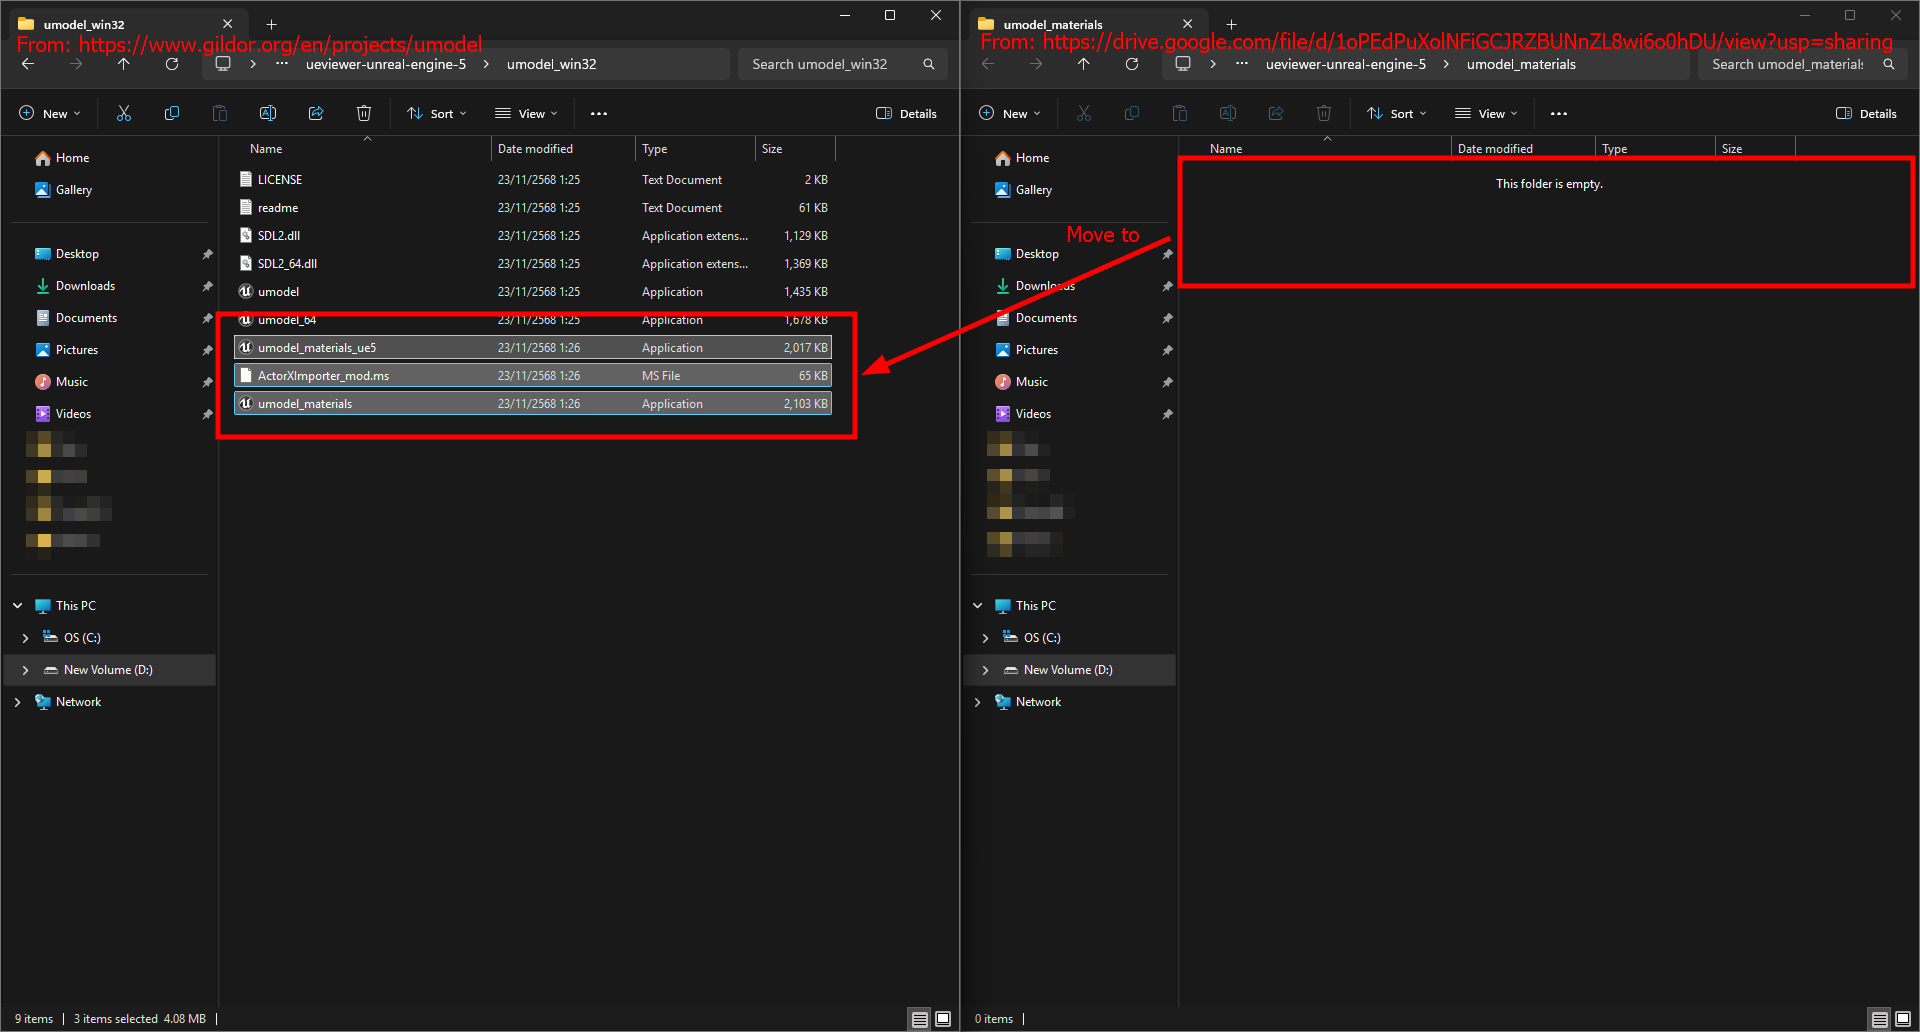Viewport: 1920px width, 1032px height.
Task: Open the Sort options dropdown
Action: tap(436, 113)
